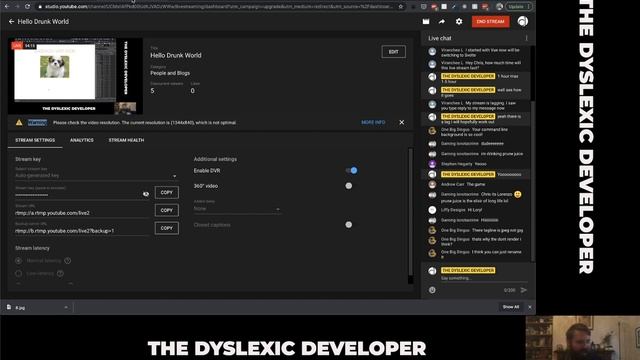The height and width of the screenshot is (360, 640).
Task: Select 'Your command line background' chat message
Action: point(476,132)
